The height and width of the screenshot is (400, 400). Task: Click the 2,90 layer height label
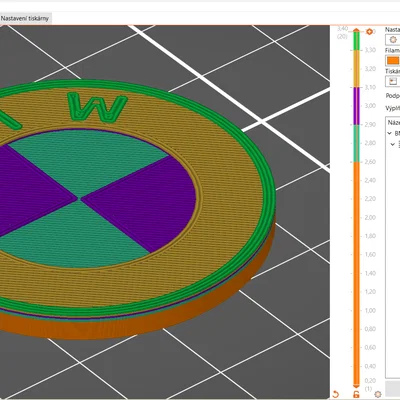370,124
